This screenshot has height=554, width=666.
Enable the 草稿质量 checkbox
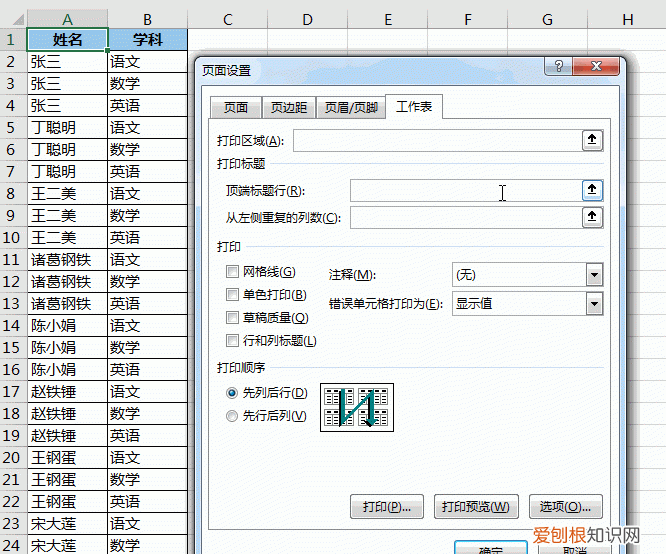232,317
